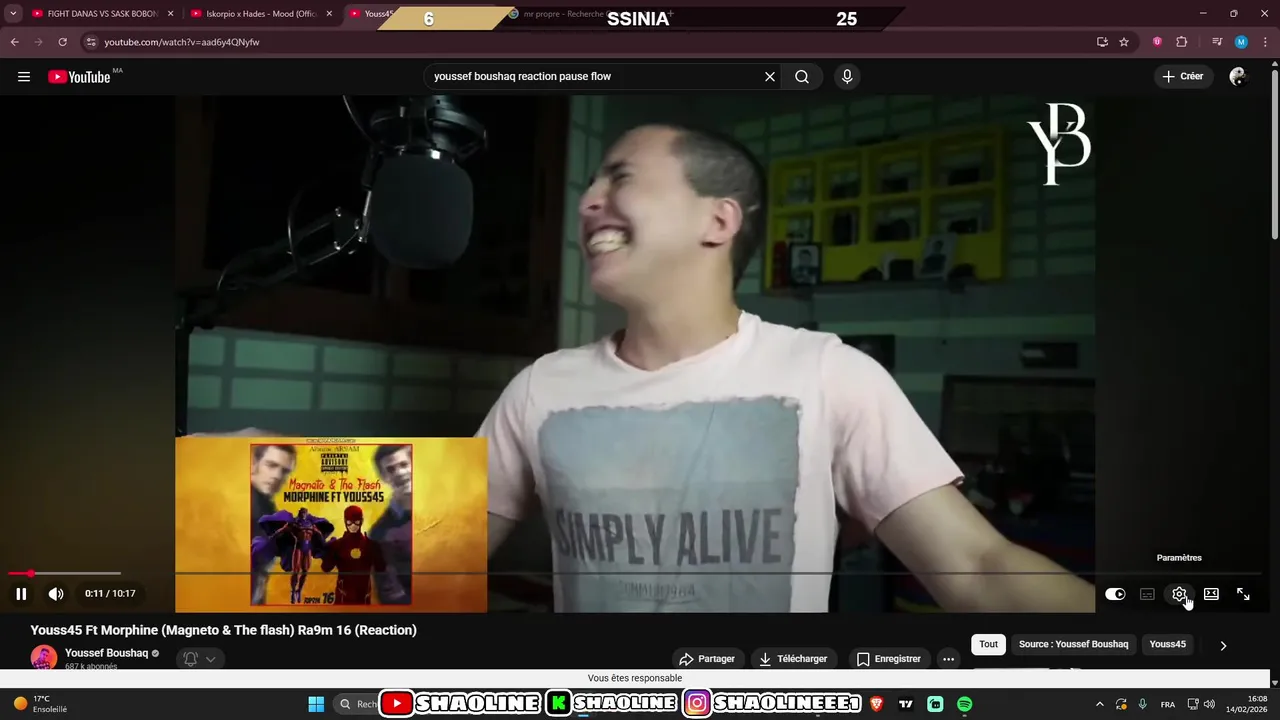Click the install app icon in address bar

tap(1102, 42)
